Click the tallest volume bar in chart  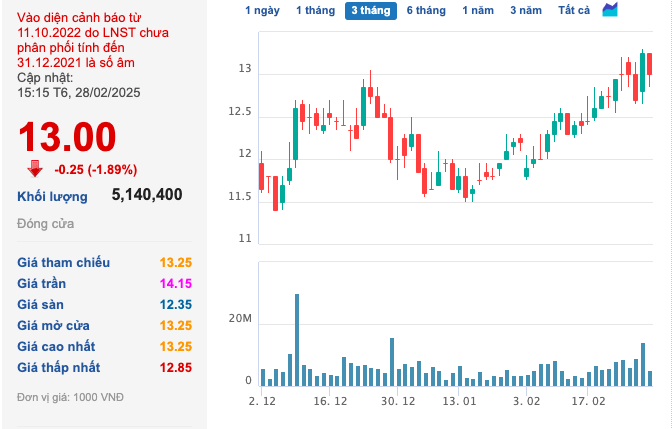pyautogui.click(x=297, y=340)
